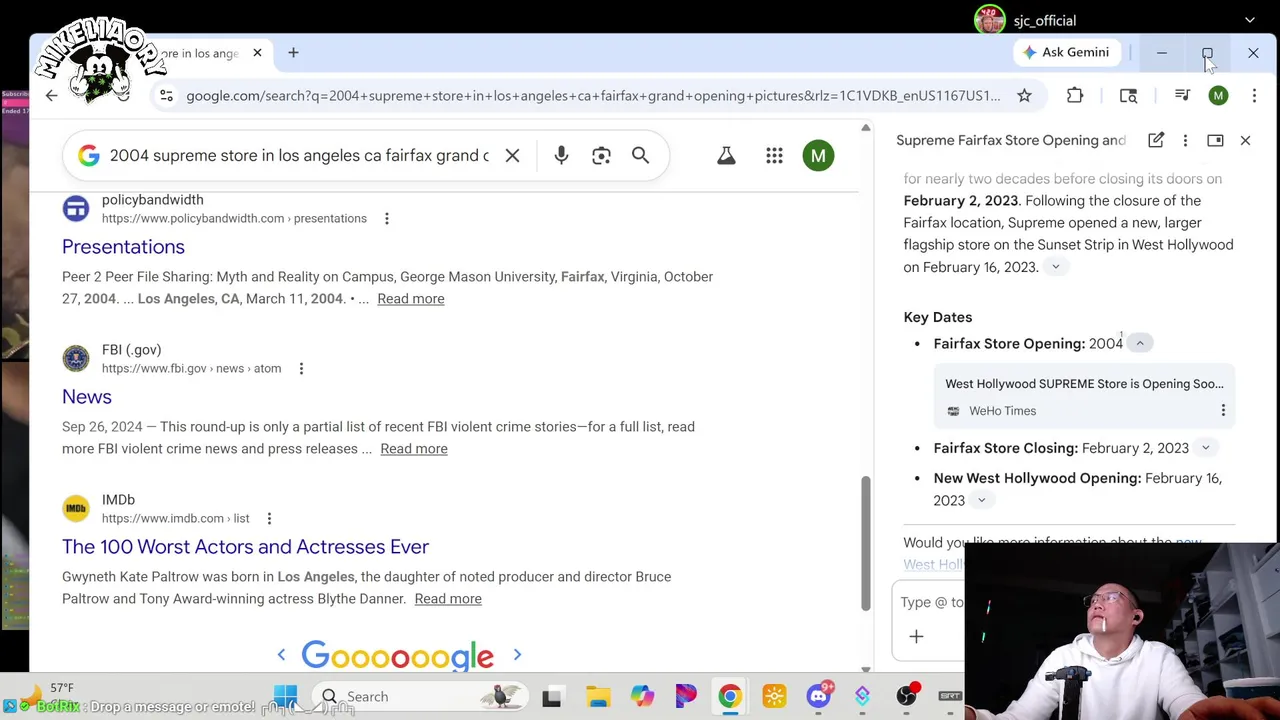The height and width of the screenshot is (720, 1280).
Task: Open Copilot from the taskbar
Action: point(642,697)
